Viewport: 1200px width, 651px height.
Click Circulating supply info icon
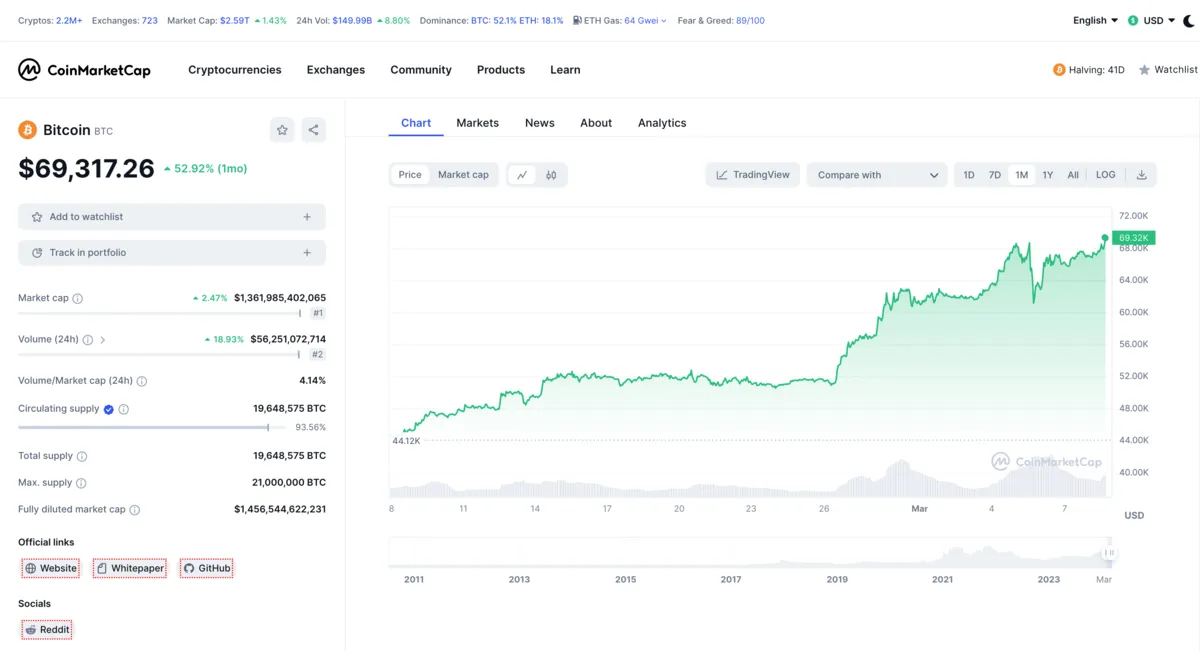(x=124, y=409)
